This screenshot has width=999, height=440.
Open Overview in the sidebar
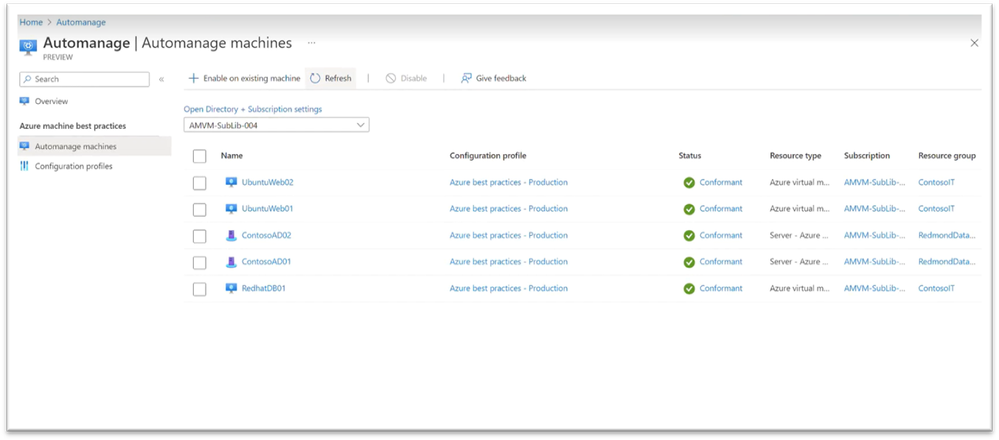[52, 101]
